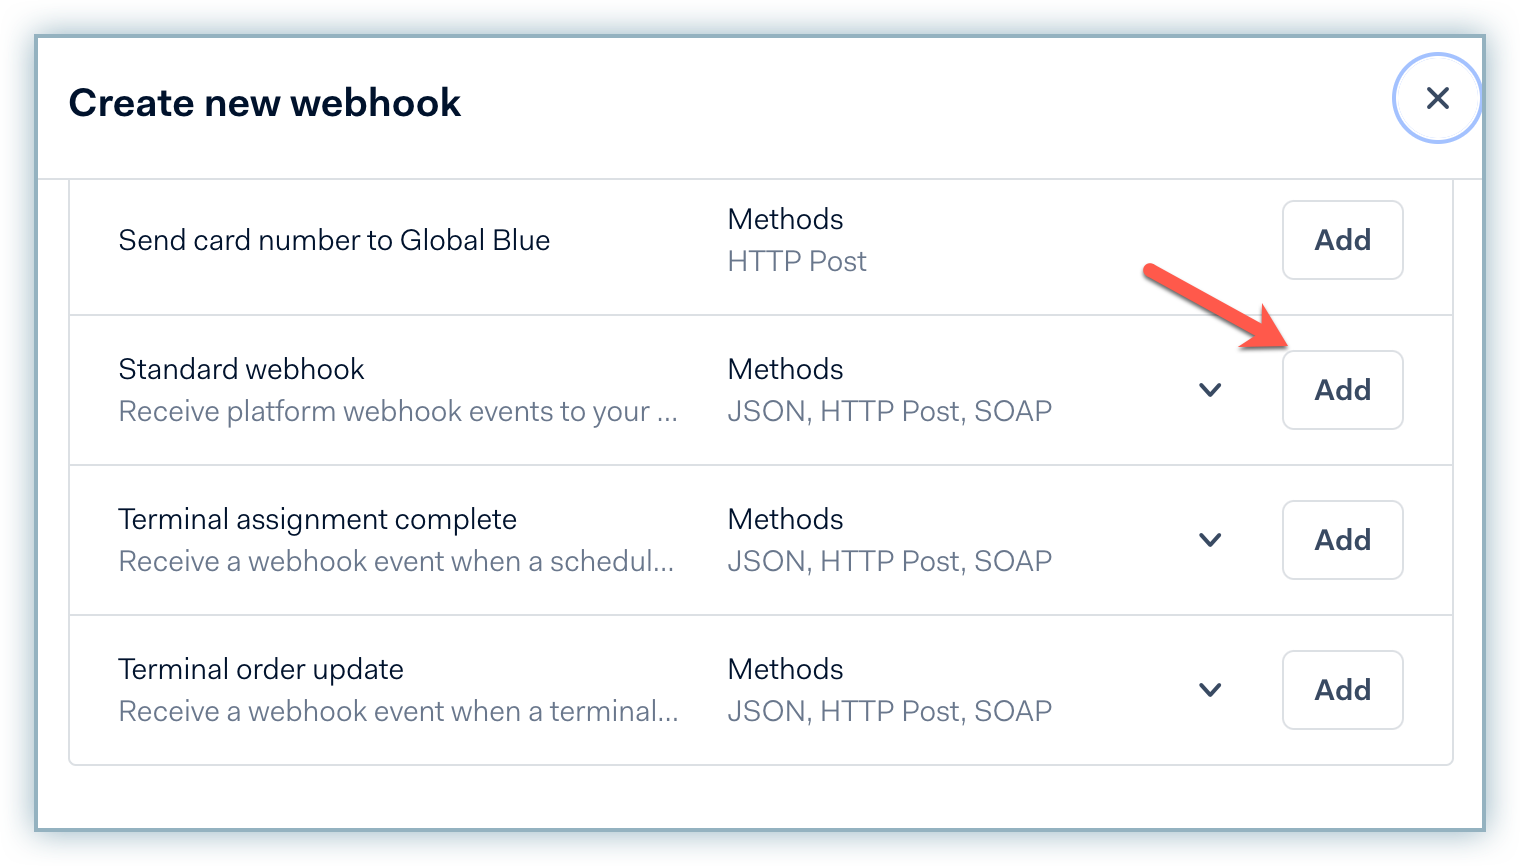Add the Send card number to Global Blue webhook
Screen dimensions: 1520x866
click(x=1342, y=240)
